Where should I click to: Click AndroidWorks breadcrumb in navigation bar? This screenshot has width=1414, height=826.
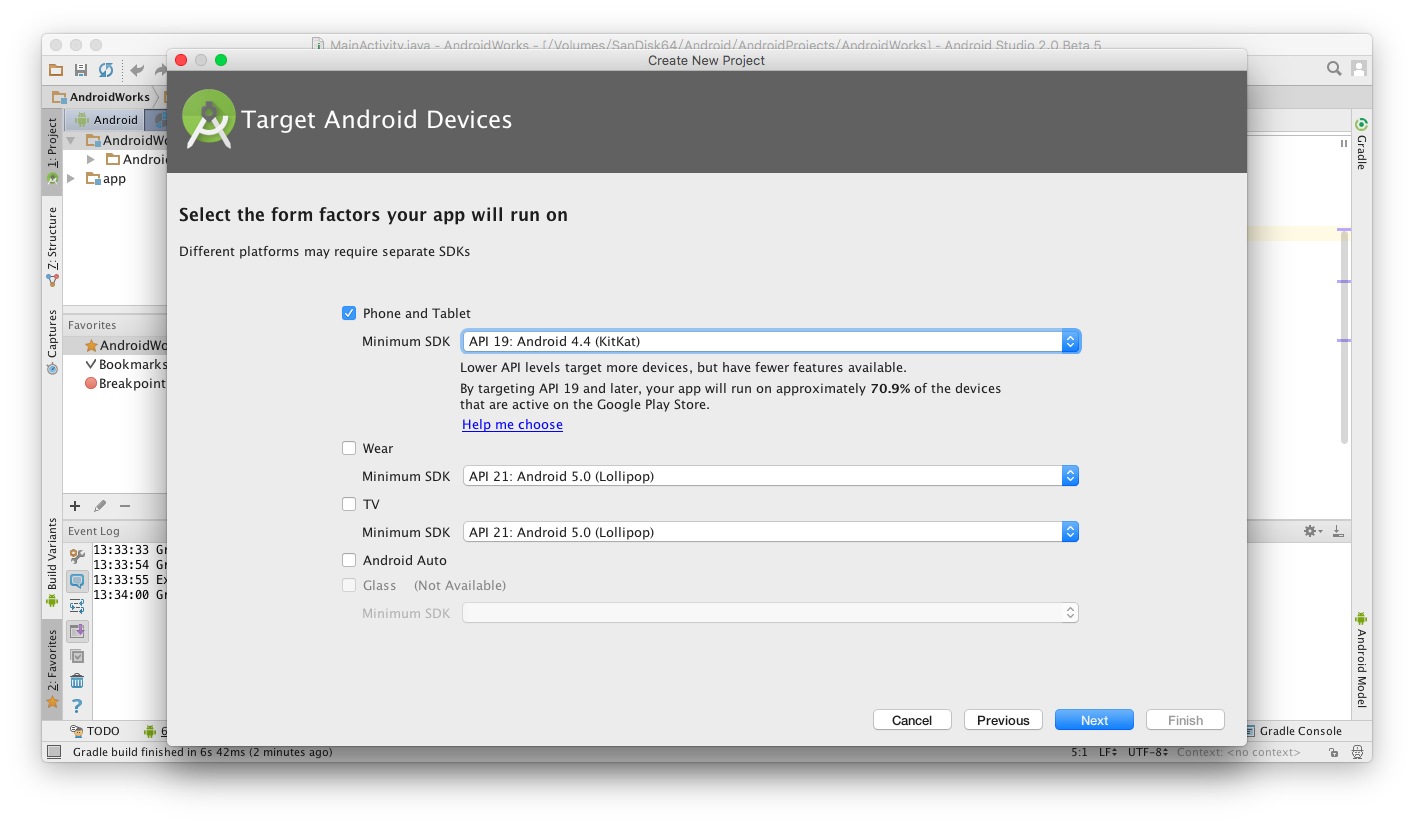pos(101,97)
